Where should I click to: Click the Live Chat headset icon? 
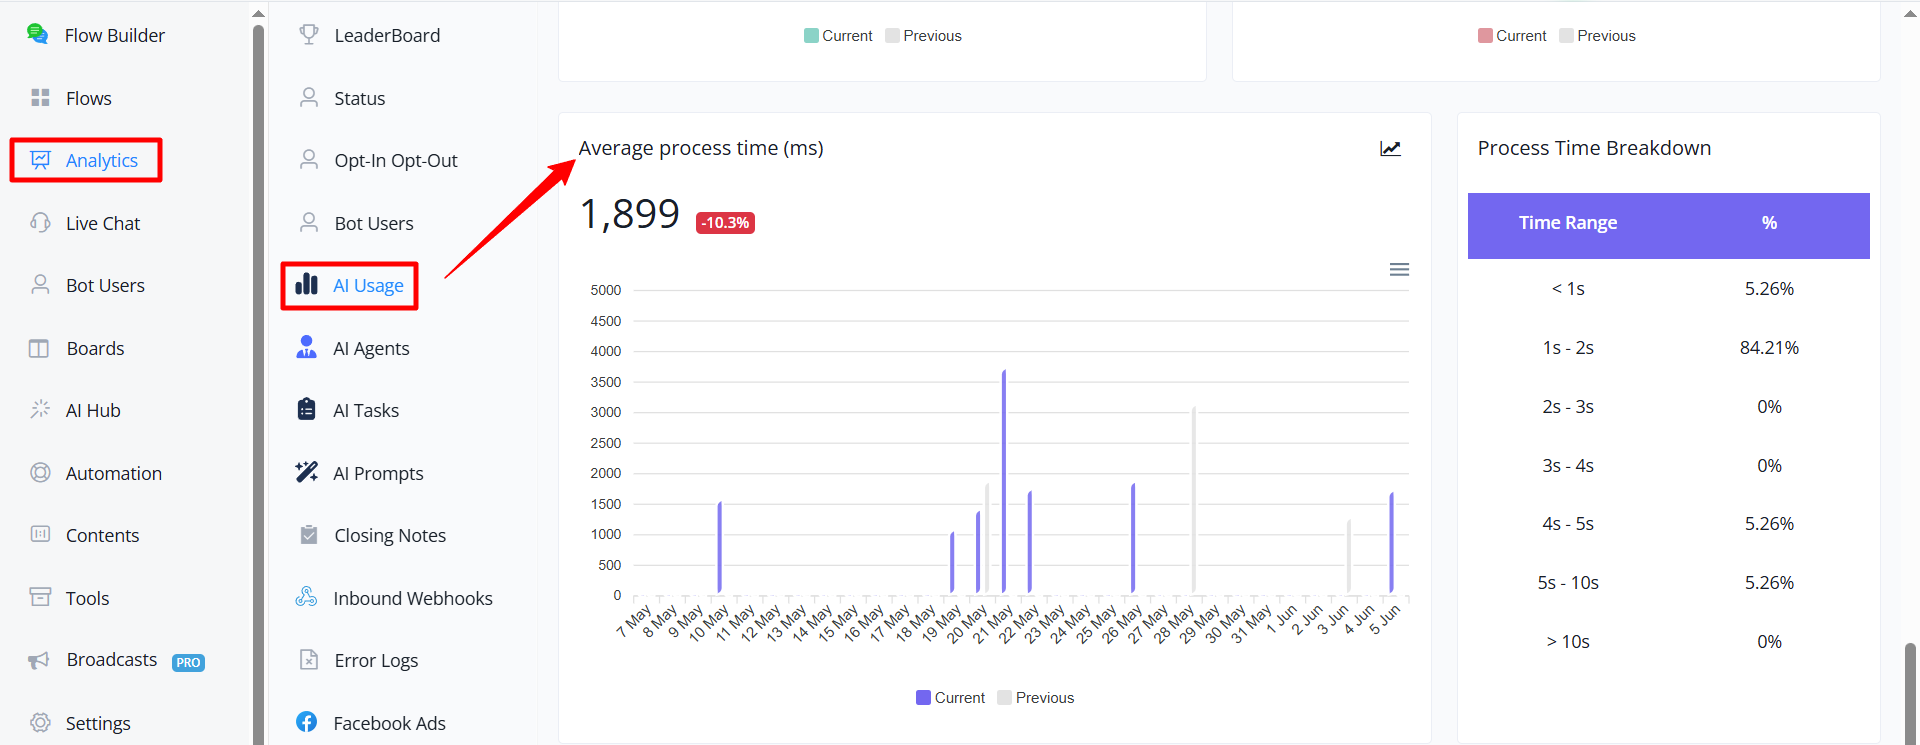click(40, 223)
